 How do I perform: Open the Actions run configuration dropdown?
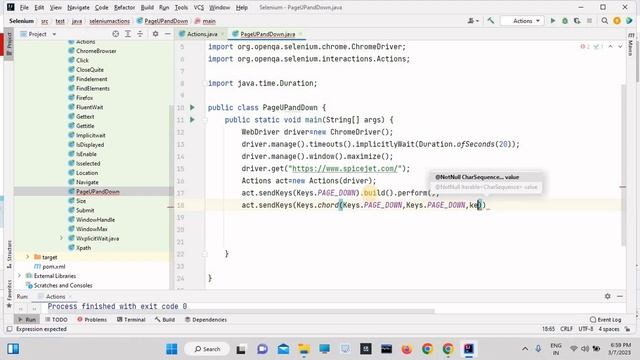click(x=522, y=21)
